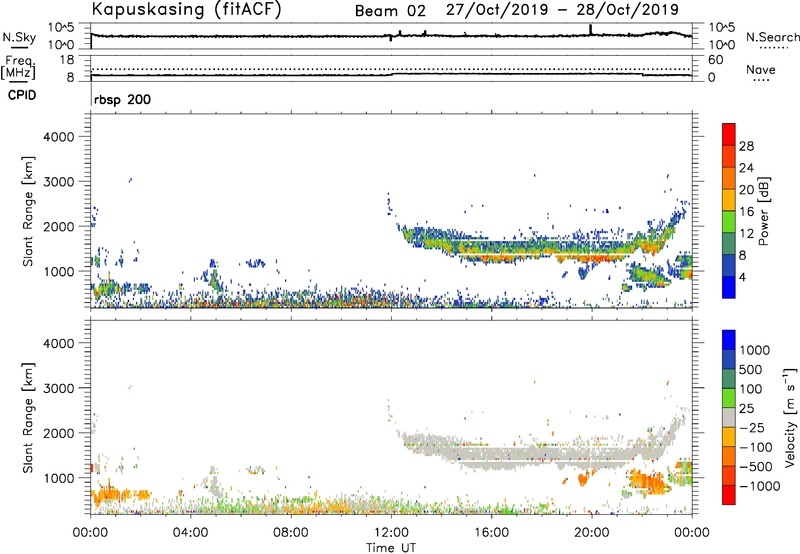This screenshot has width=800, height=554.
Task: Click the power color bar
Action: [x=729, y=210]
